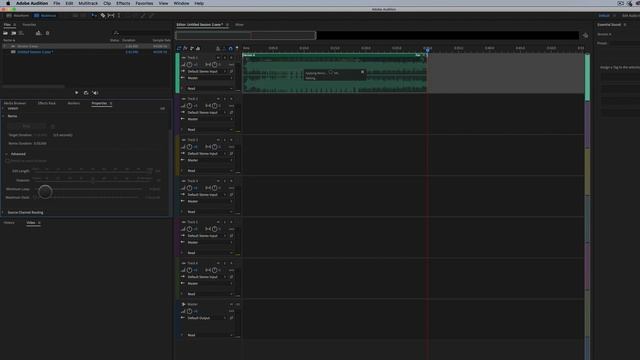The image size is (640, 360).
Task: Open the Window menu
Action: pos(181,3)
